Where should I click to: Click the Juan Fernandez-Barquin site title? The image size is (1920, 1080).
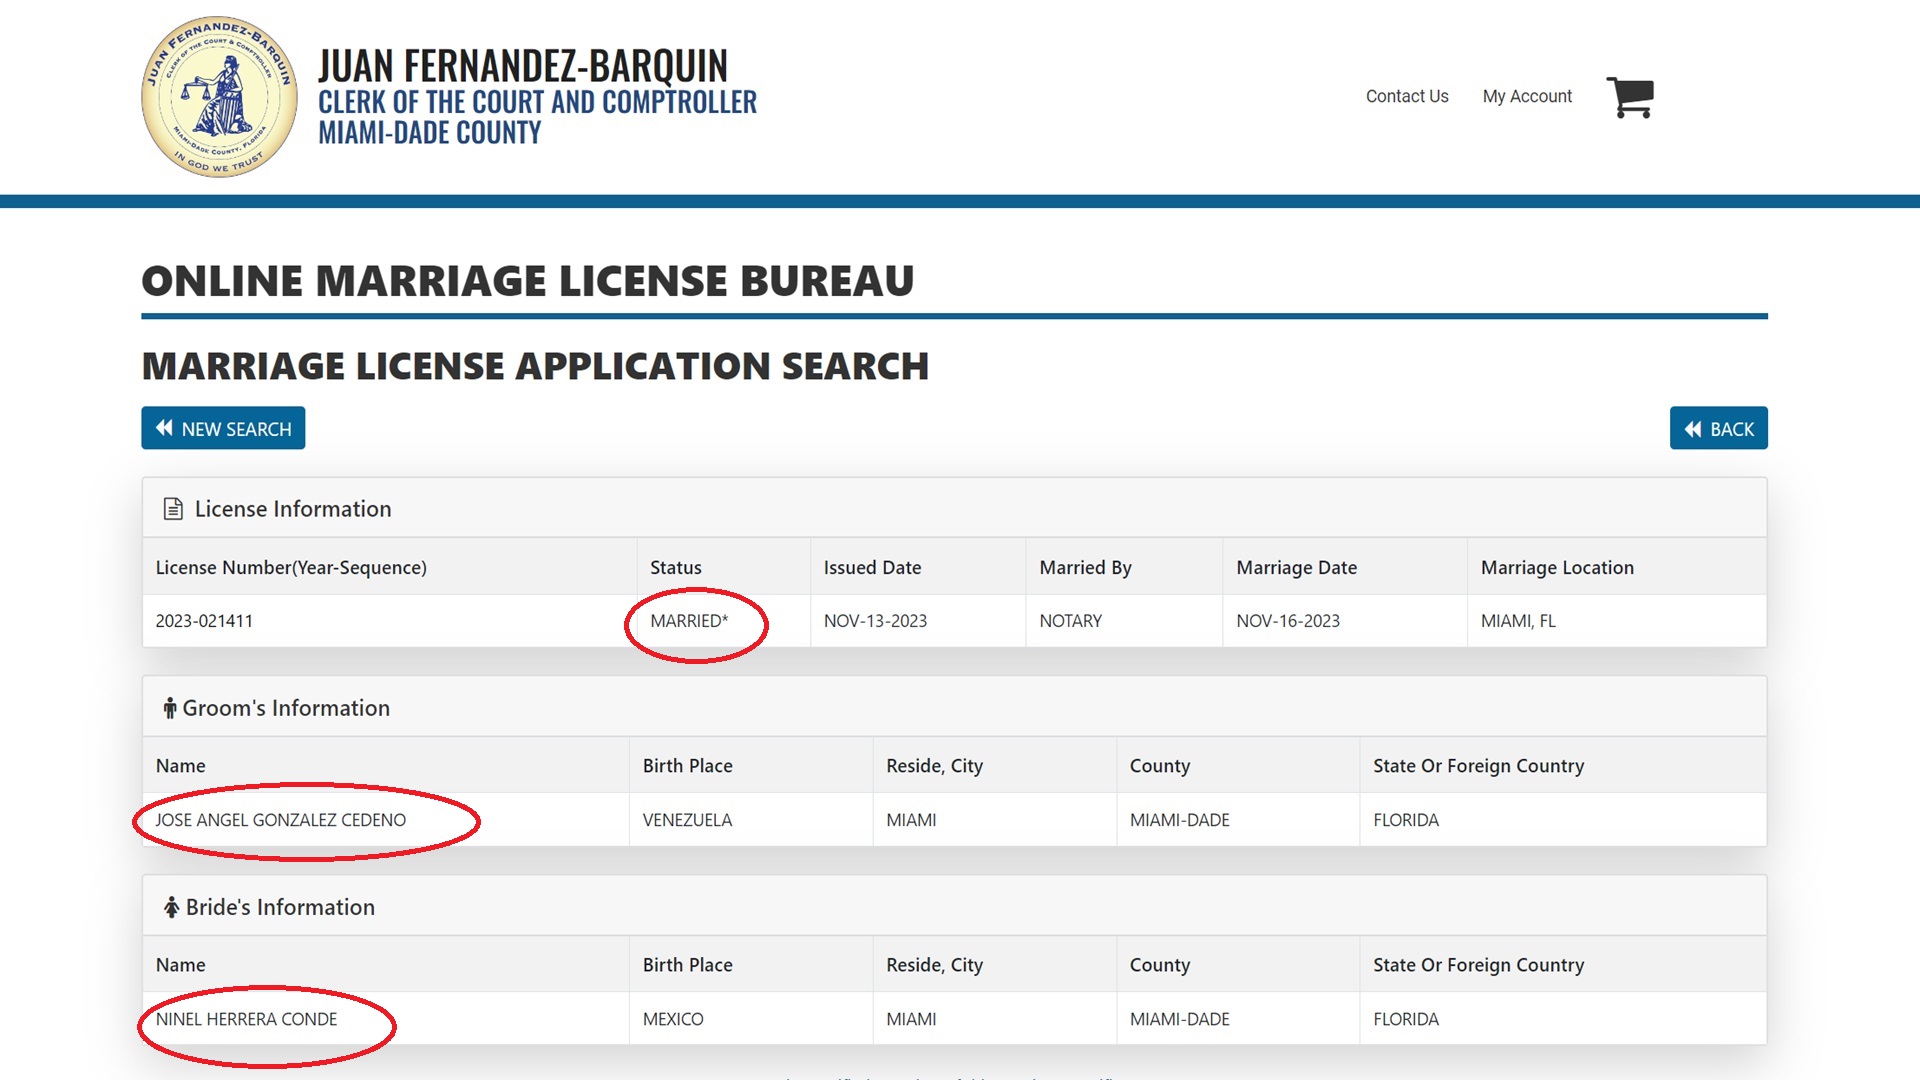pyautogui.click(x=523, y=66)
